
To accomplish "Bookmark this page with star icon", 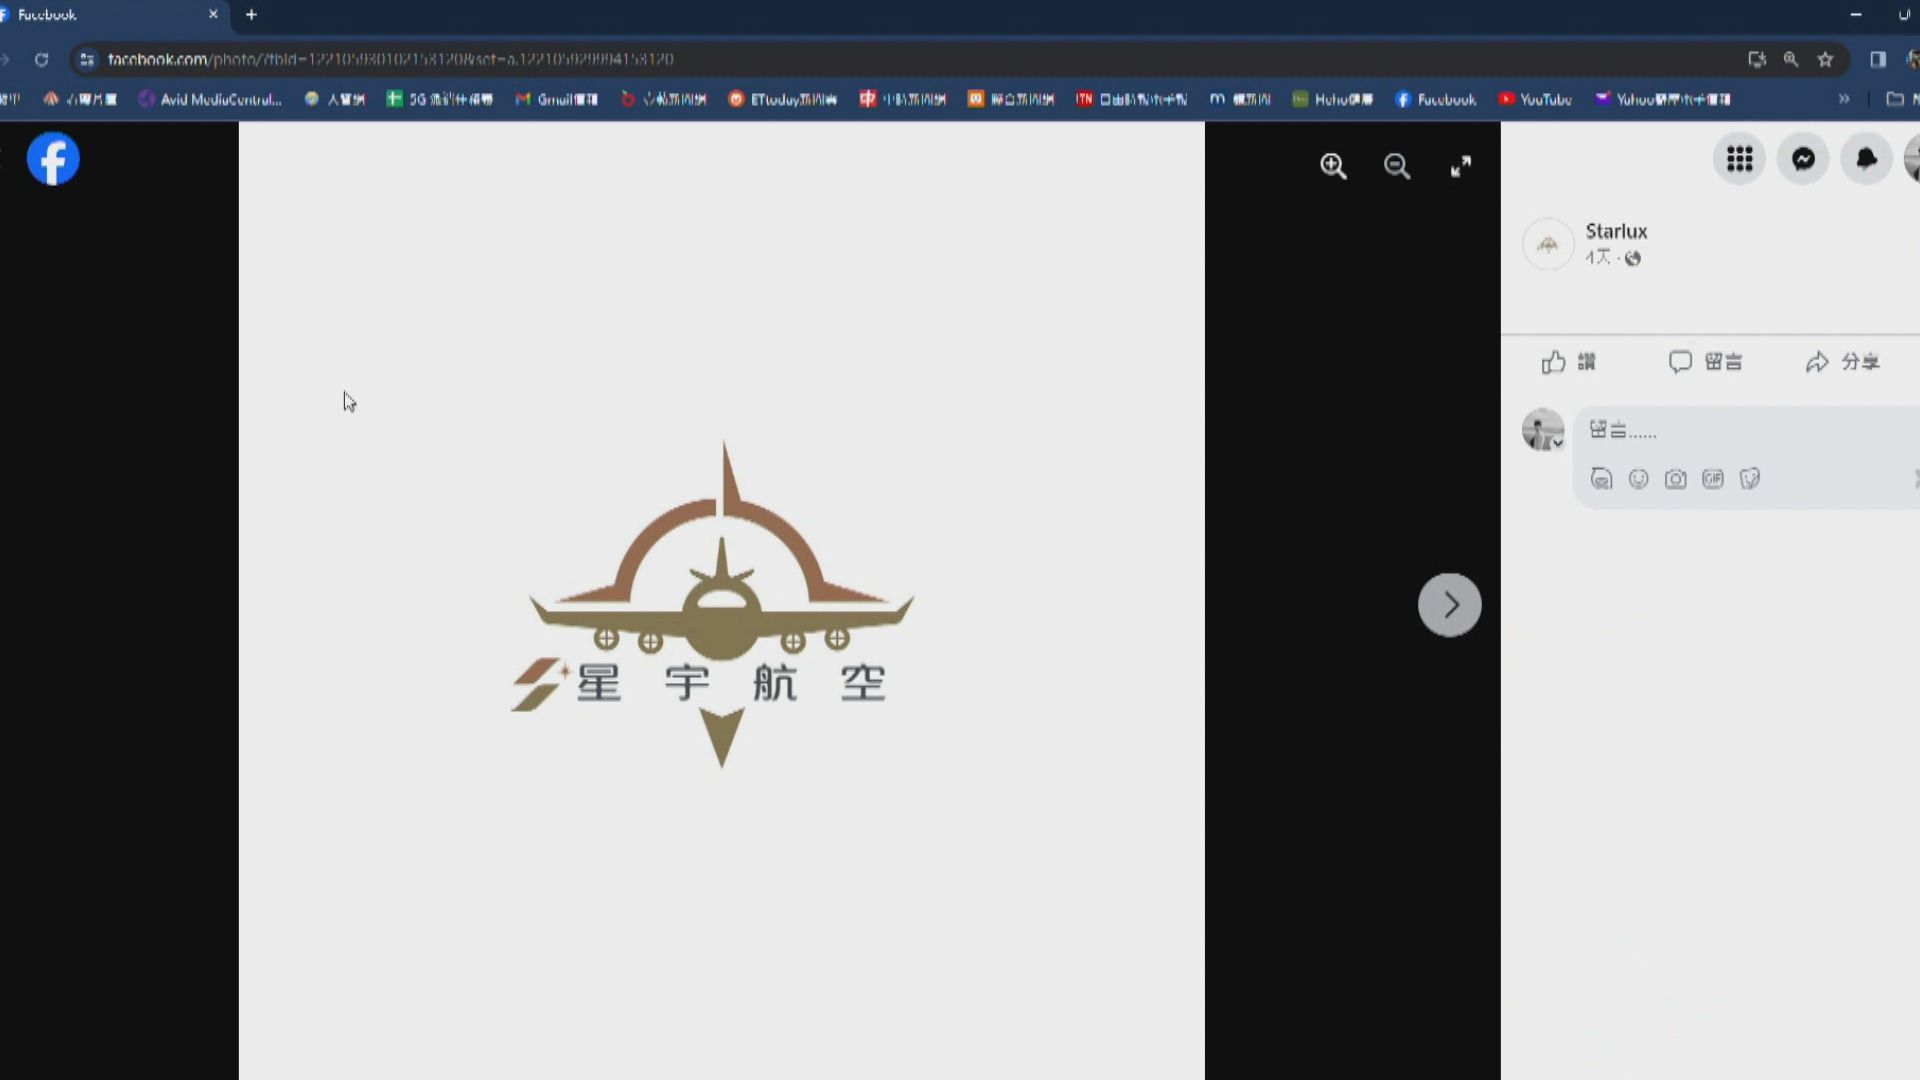I will tap(1825, 59).
